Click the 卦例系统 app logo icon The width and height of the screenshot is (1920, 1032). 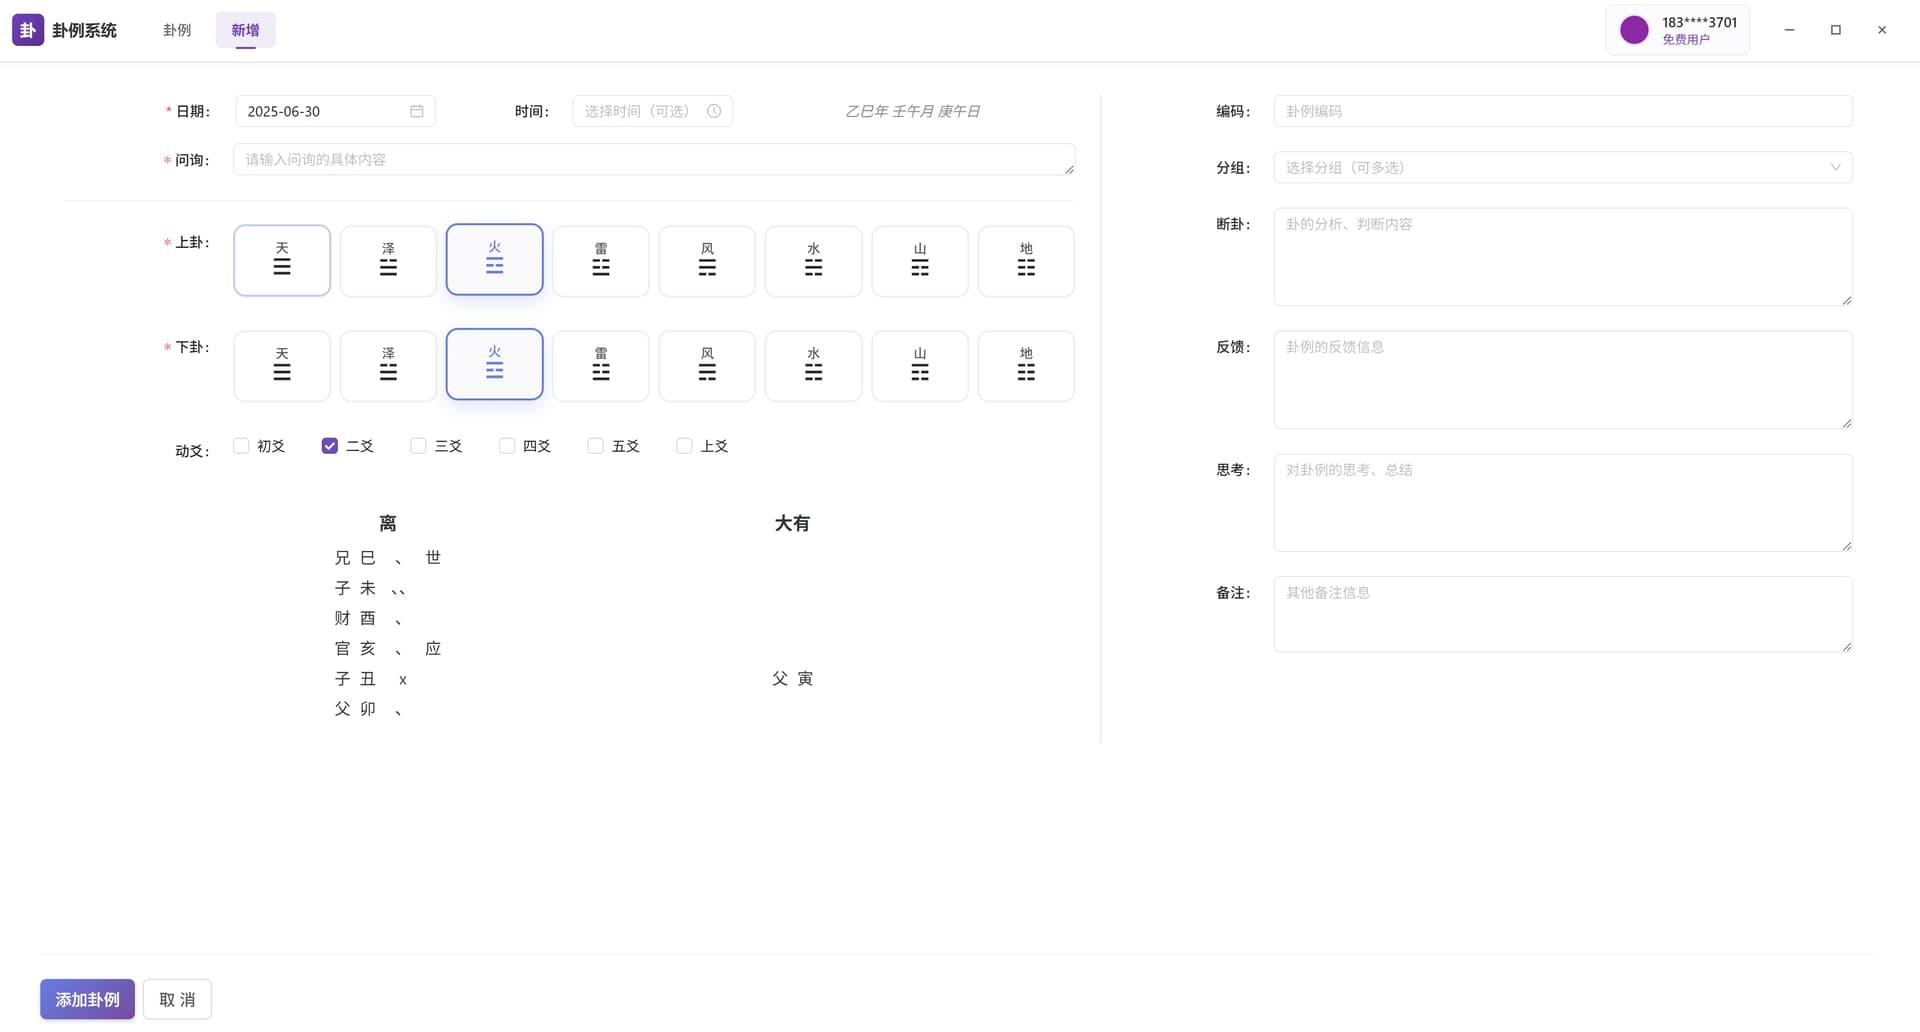(28, 30)
